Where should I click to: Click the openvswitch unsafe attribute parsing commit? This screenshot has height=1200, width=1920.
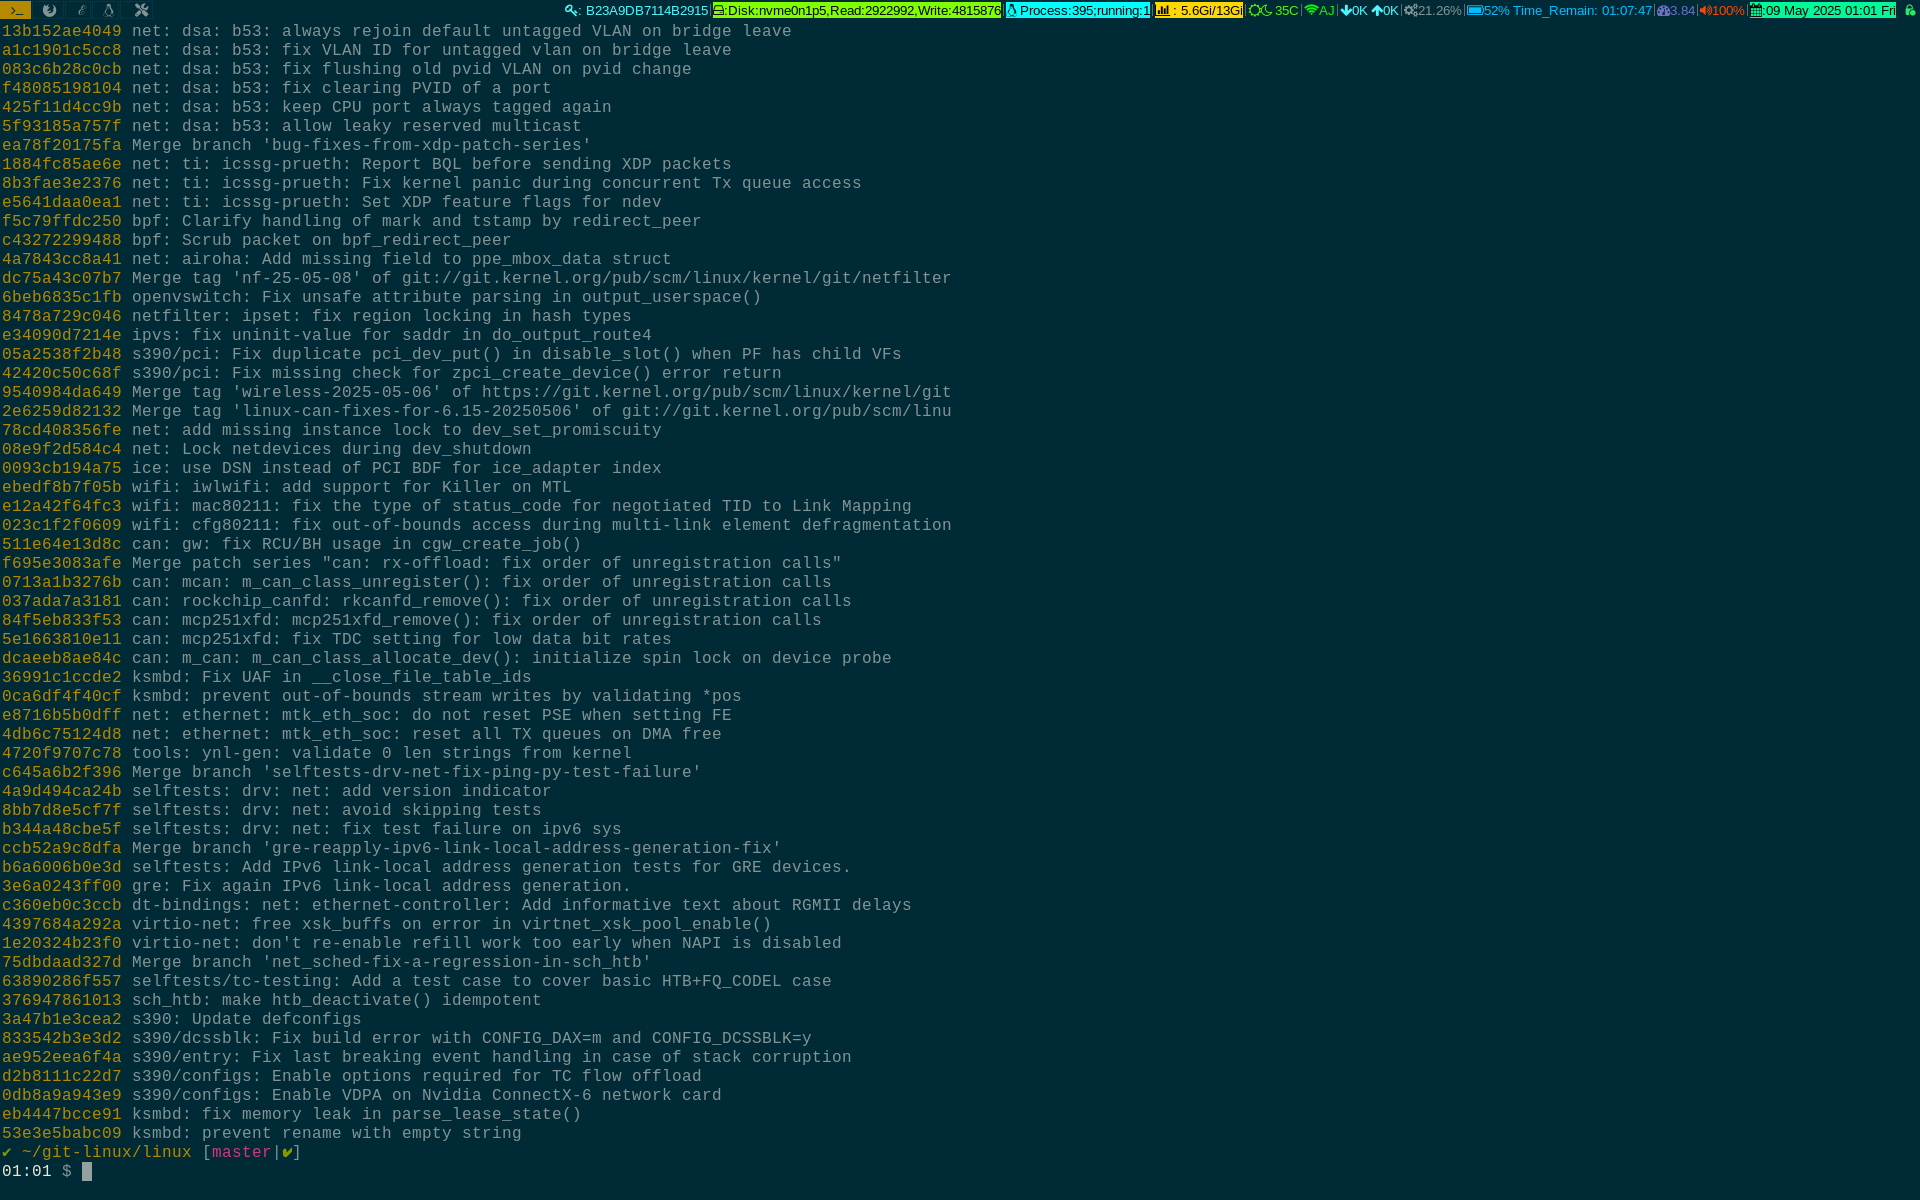381,297
